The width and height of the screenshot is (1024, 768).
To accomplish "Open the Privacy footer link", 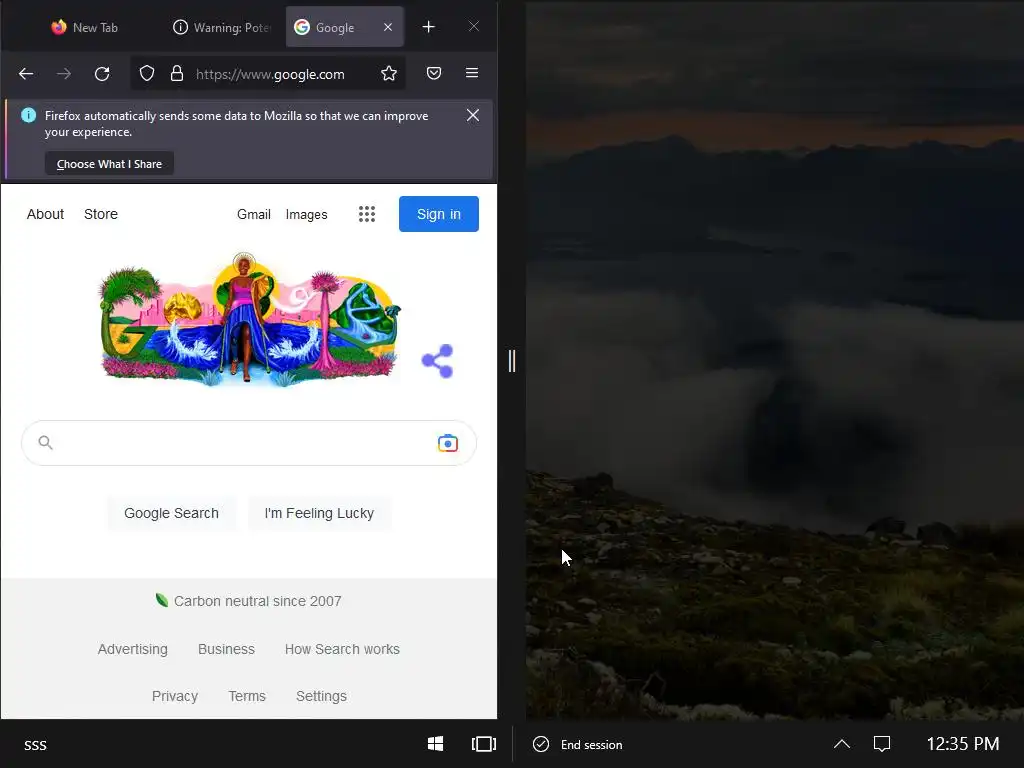I will [x=174, y=696].
